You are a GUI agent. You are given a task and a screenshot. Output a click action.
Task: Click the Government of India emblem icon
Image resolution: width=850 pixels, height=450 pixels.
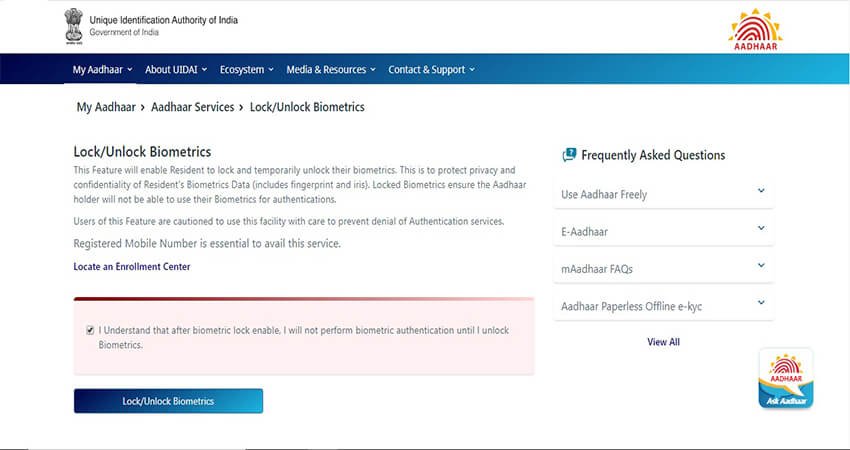[x=73, y=25]
